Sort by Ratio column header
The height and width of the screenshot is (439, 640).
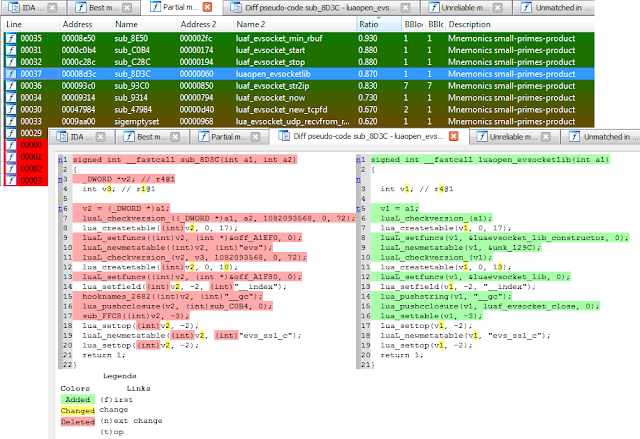click(x=379, y=24)
